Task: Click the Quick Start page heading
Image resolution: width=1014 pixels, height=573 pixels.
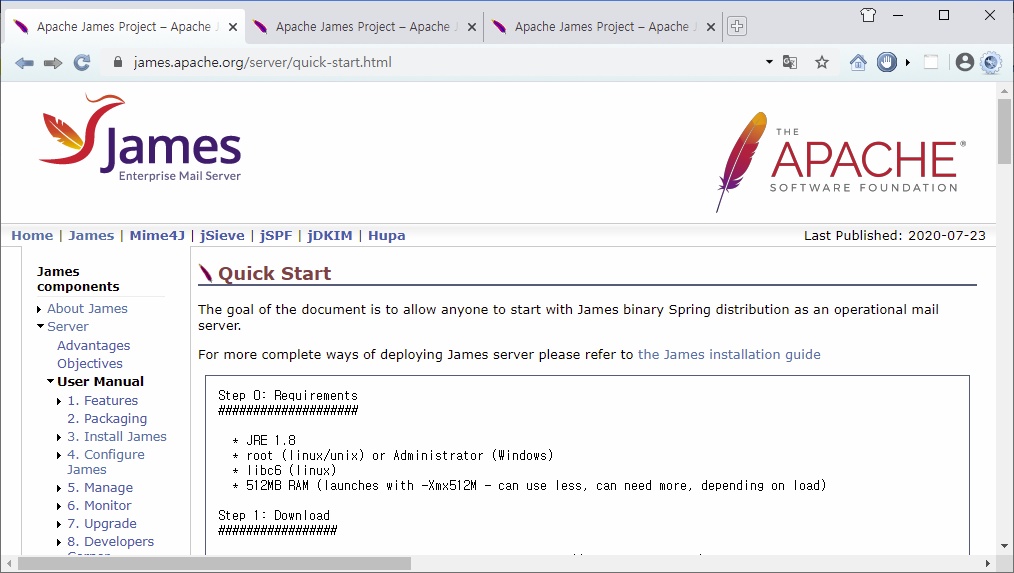Action: point(274,274)
